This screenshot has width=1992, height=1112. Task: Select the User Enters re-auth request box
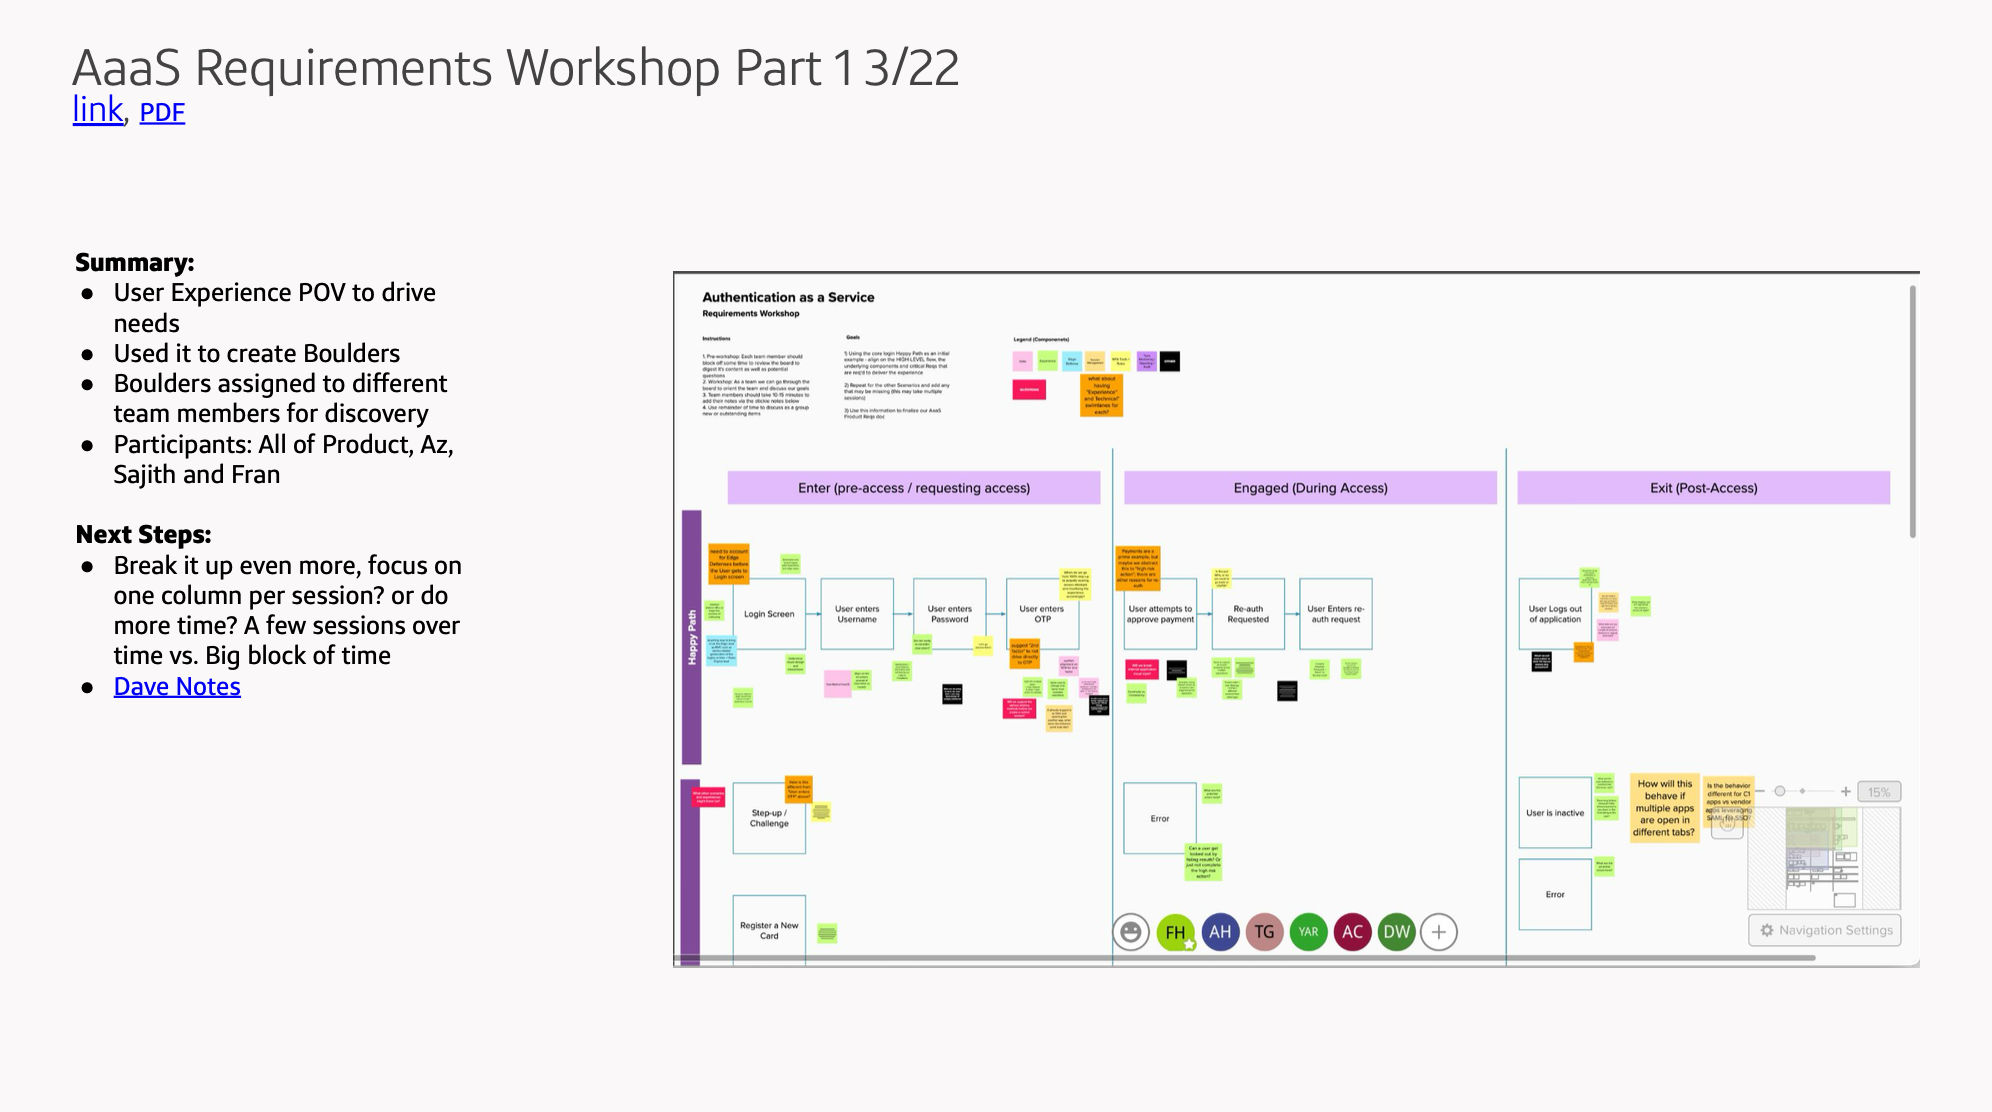(x=1336, y=614)
